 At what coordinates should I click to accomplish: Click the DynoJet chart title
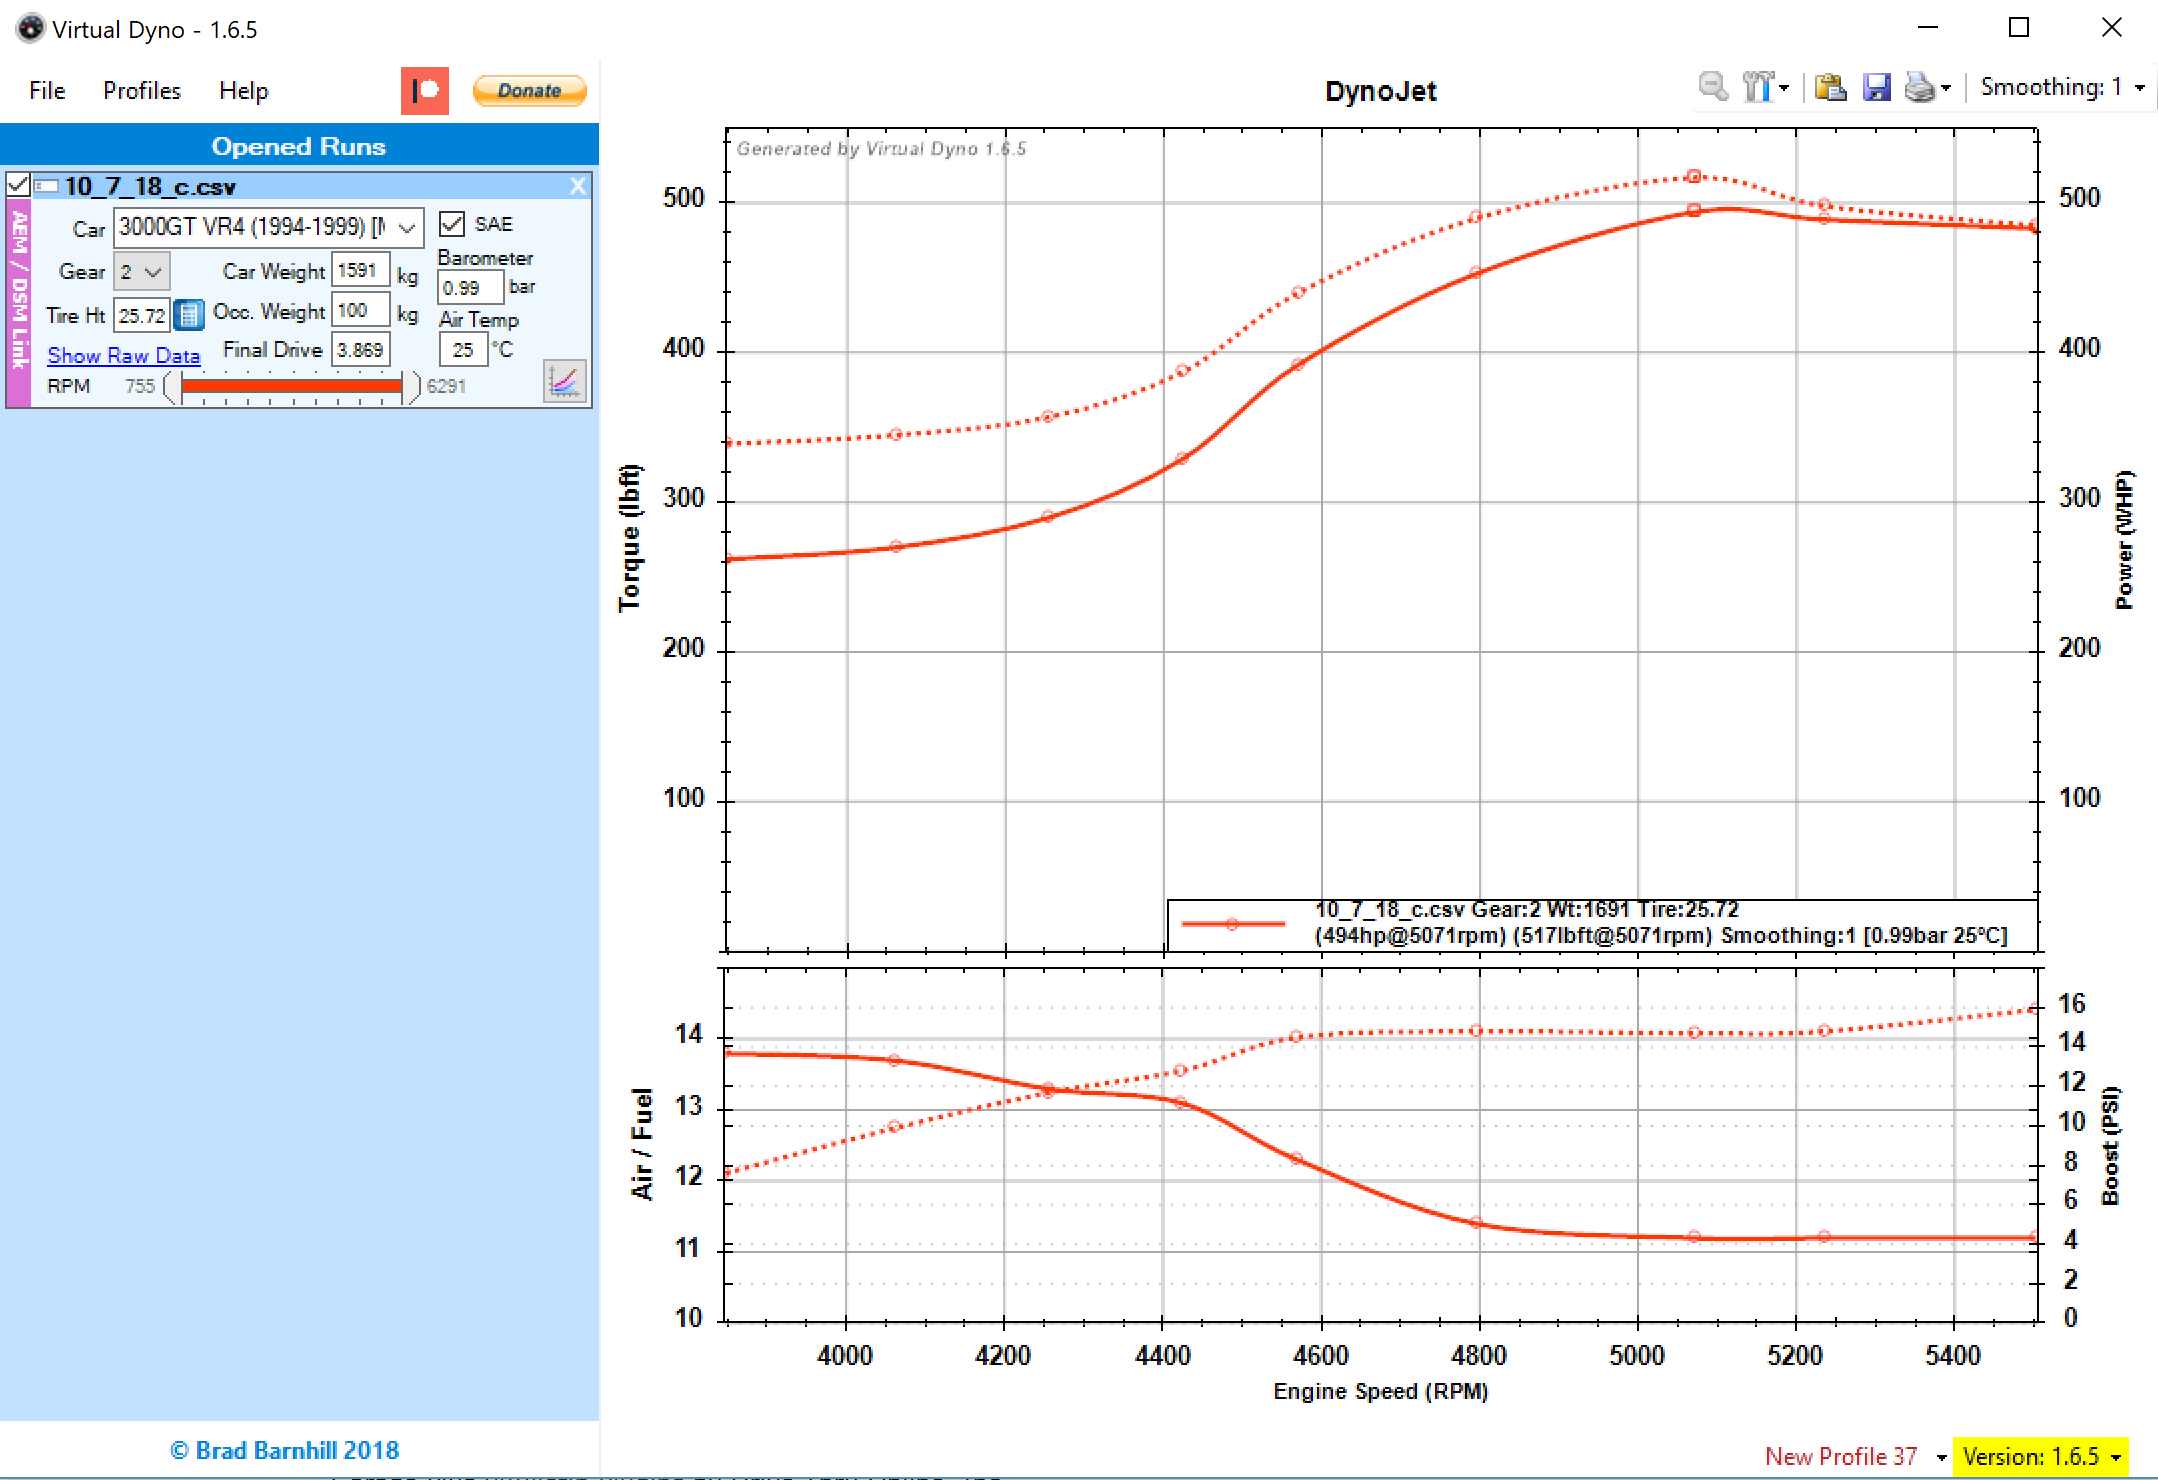[1381, 92]
